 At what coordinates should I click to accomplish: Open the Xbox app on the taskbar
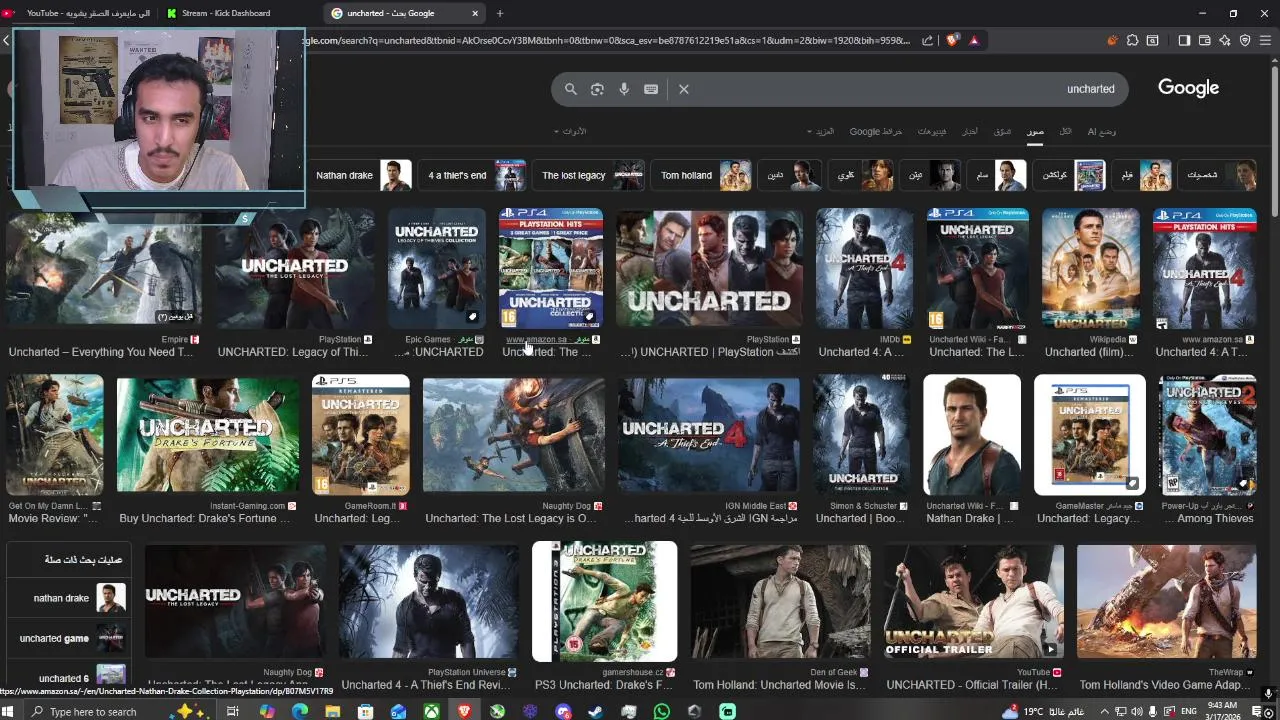click(431, 711)
